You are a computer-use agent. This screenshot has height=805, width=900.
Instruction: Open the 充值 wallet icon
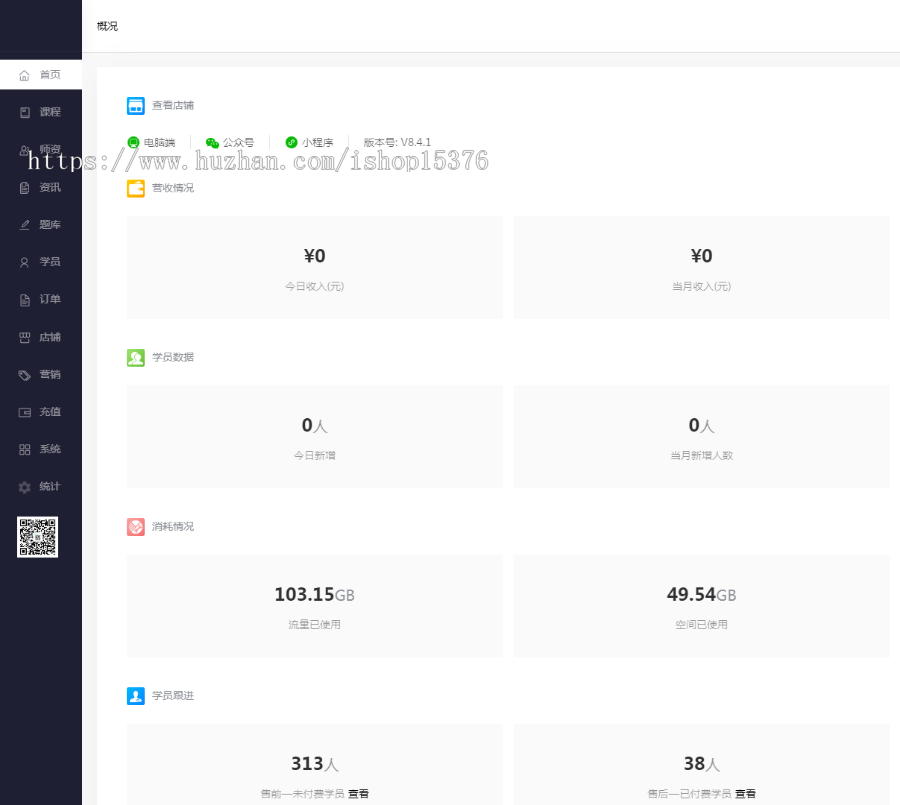pos(24,412)
